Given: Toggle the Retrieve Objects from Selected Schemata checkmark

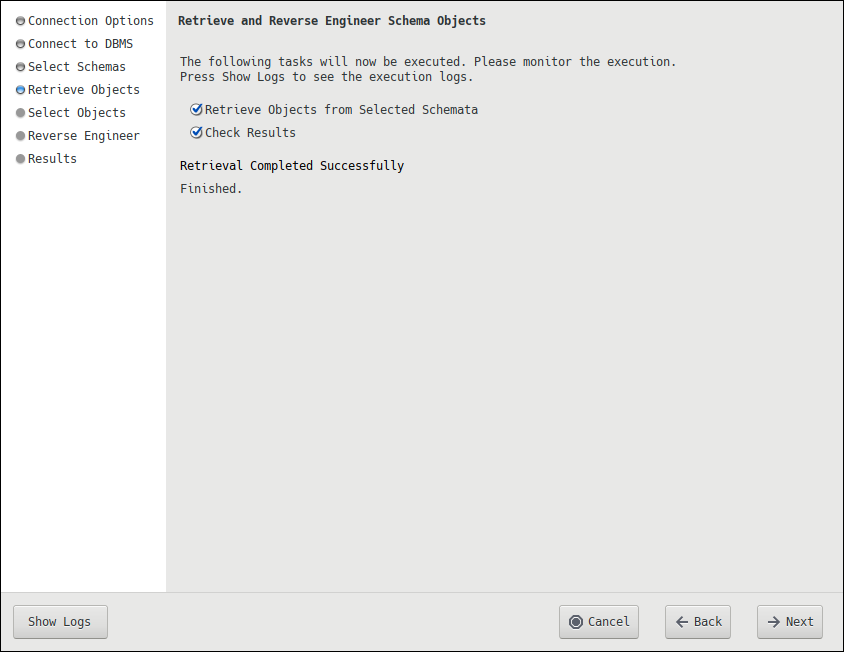Looking at the screenshot, I should (x=197, y=110).
